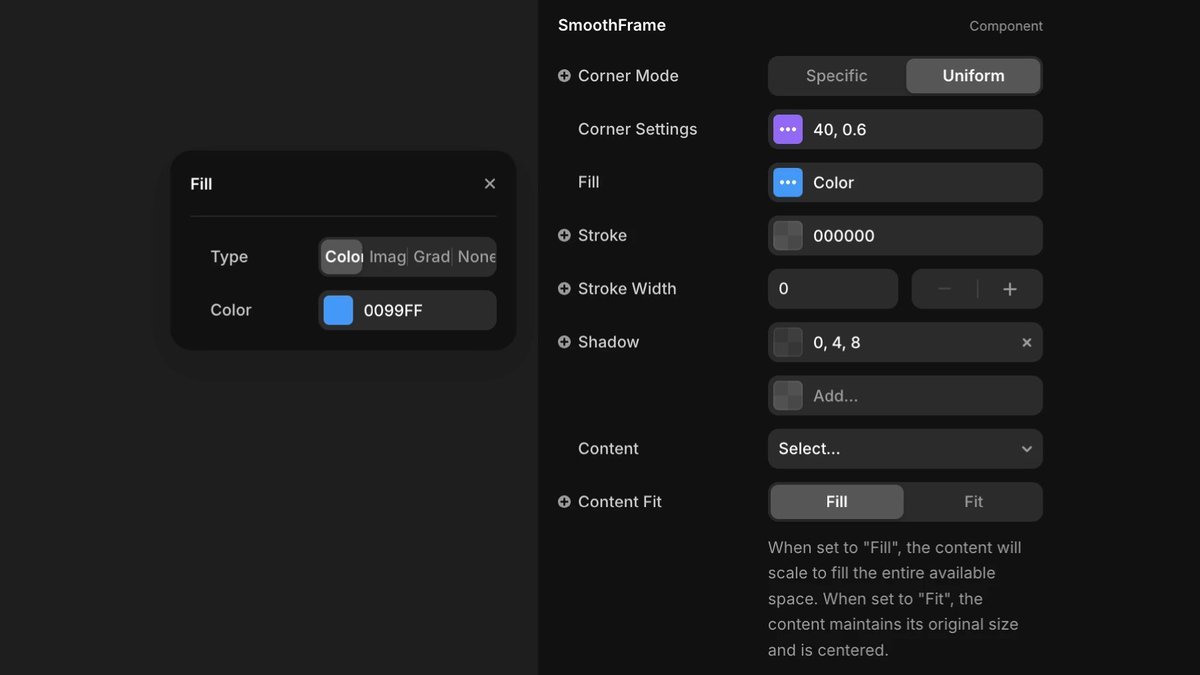
Task: Select Specific corner mode
Action: point(837,76)
